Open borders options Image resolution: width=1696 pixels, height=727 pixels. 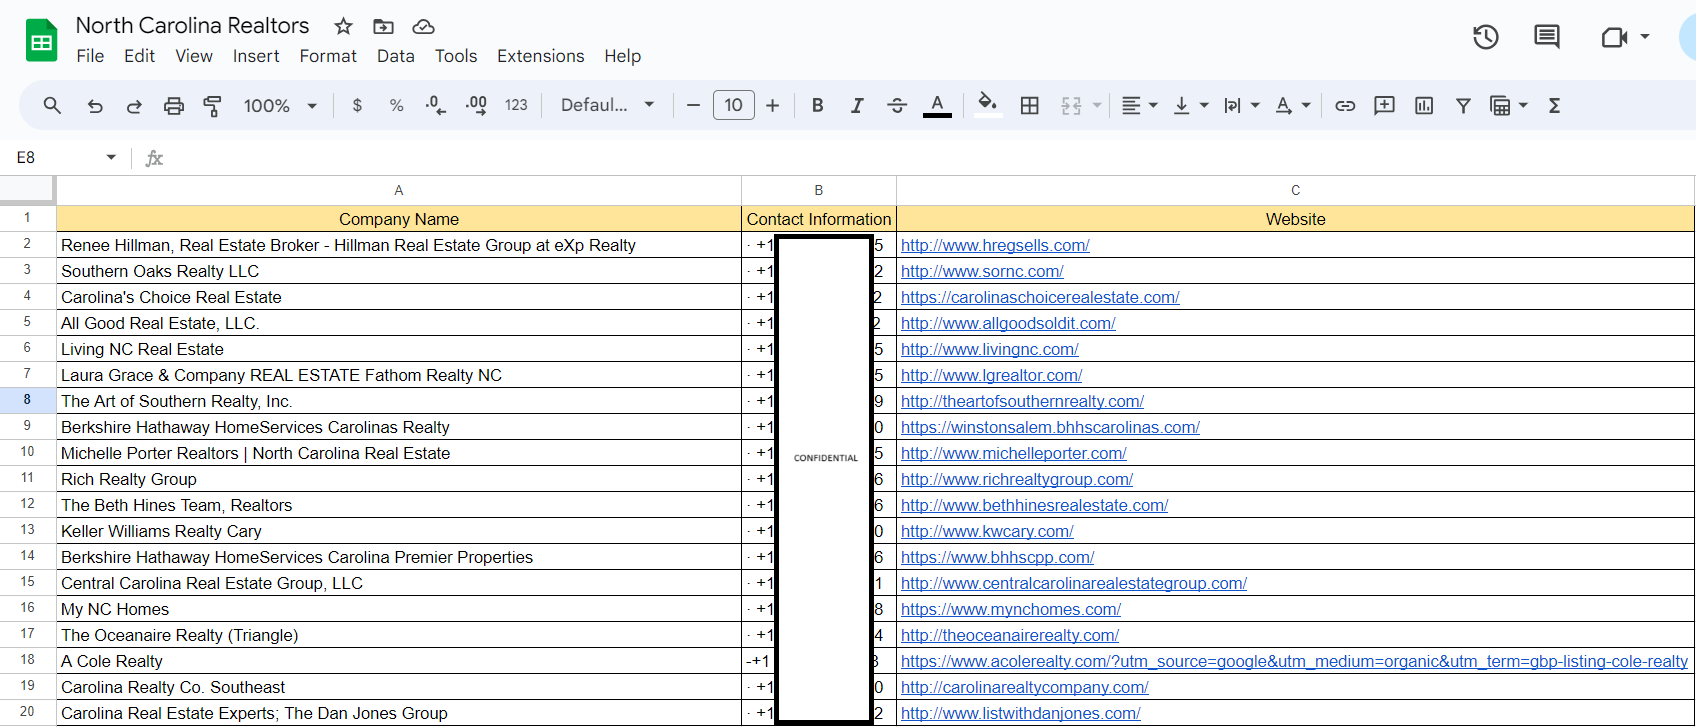click(1029, 105)
